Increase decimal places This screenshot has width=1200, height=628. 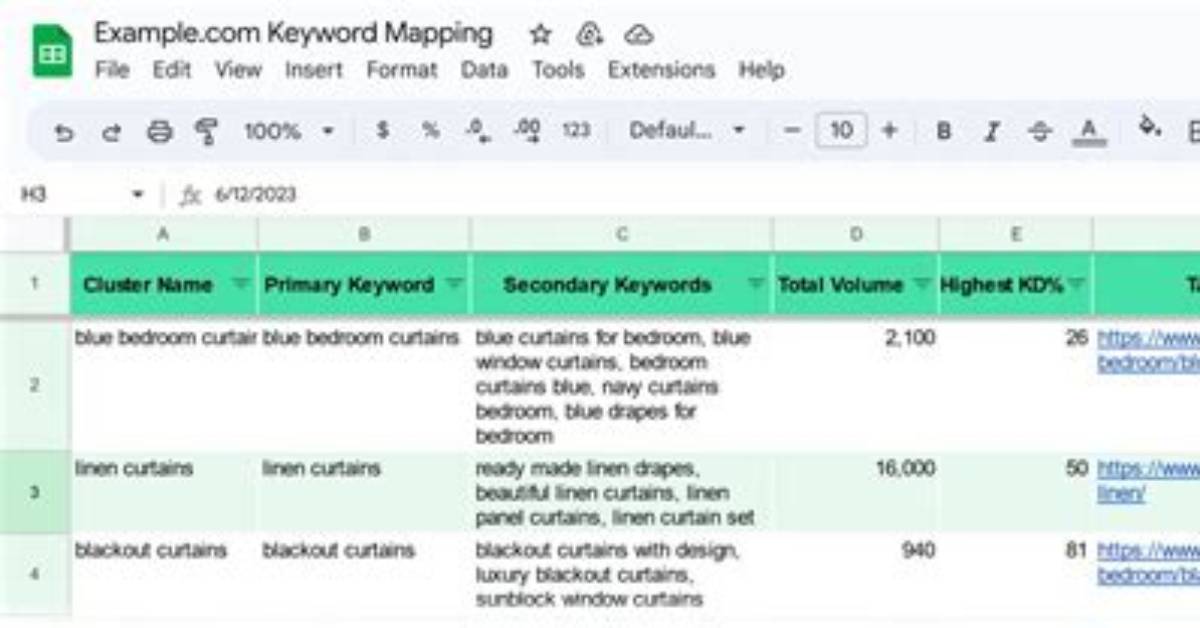[526, 131]
